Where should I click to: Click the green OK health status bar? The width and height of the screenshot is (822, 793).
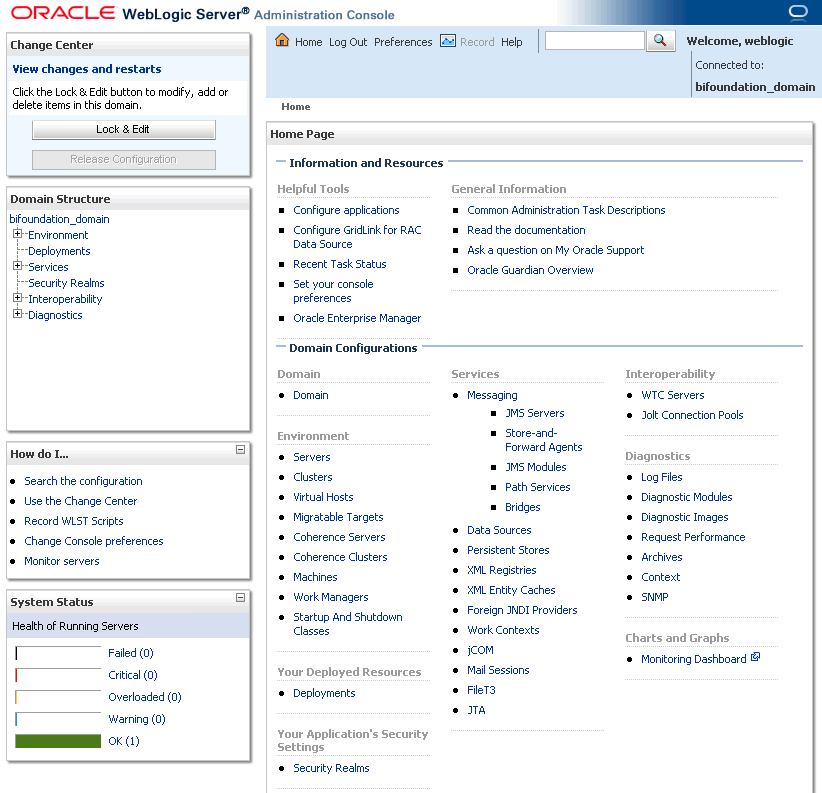tap(58, 741)
